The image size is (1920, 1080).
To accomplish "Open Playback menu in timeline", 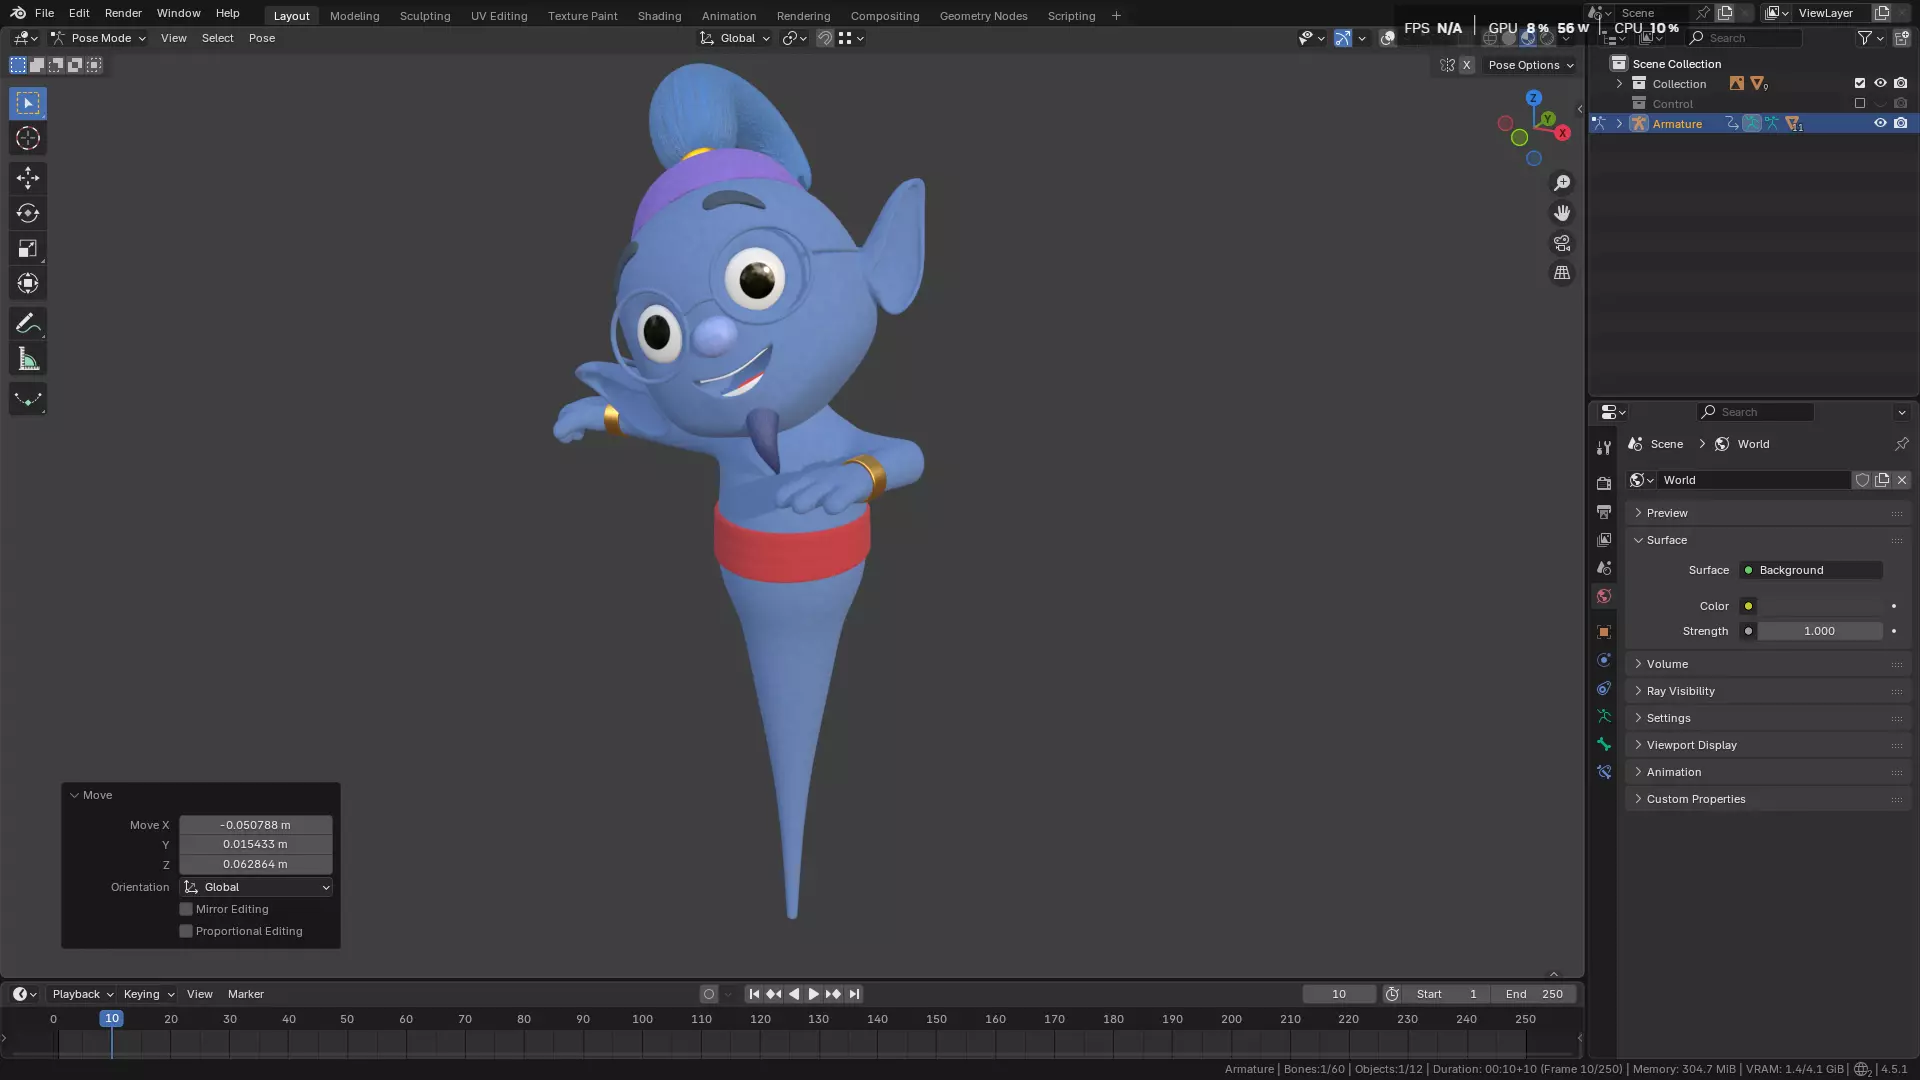I will [82, 994].
